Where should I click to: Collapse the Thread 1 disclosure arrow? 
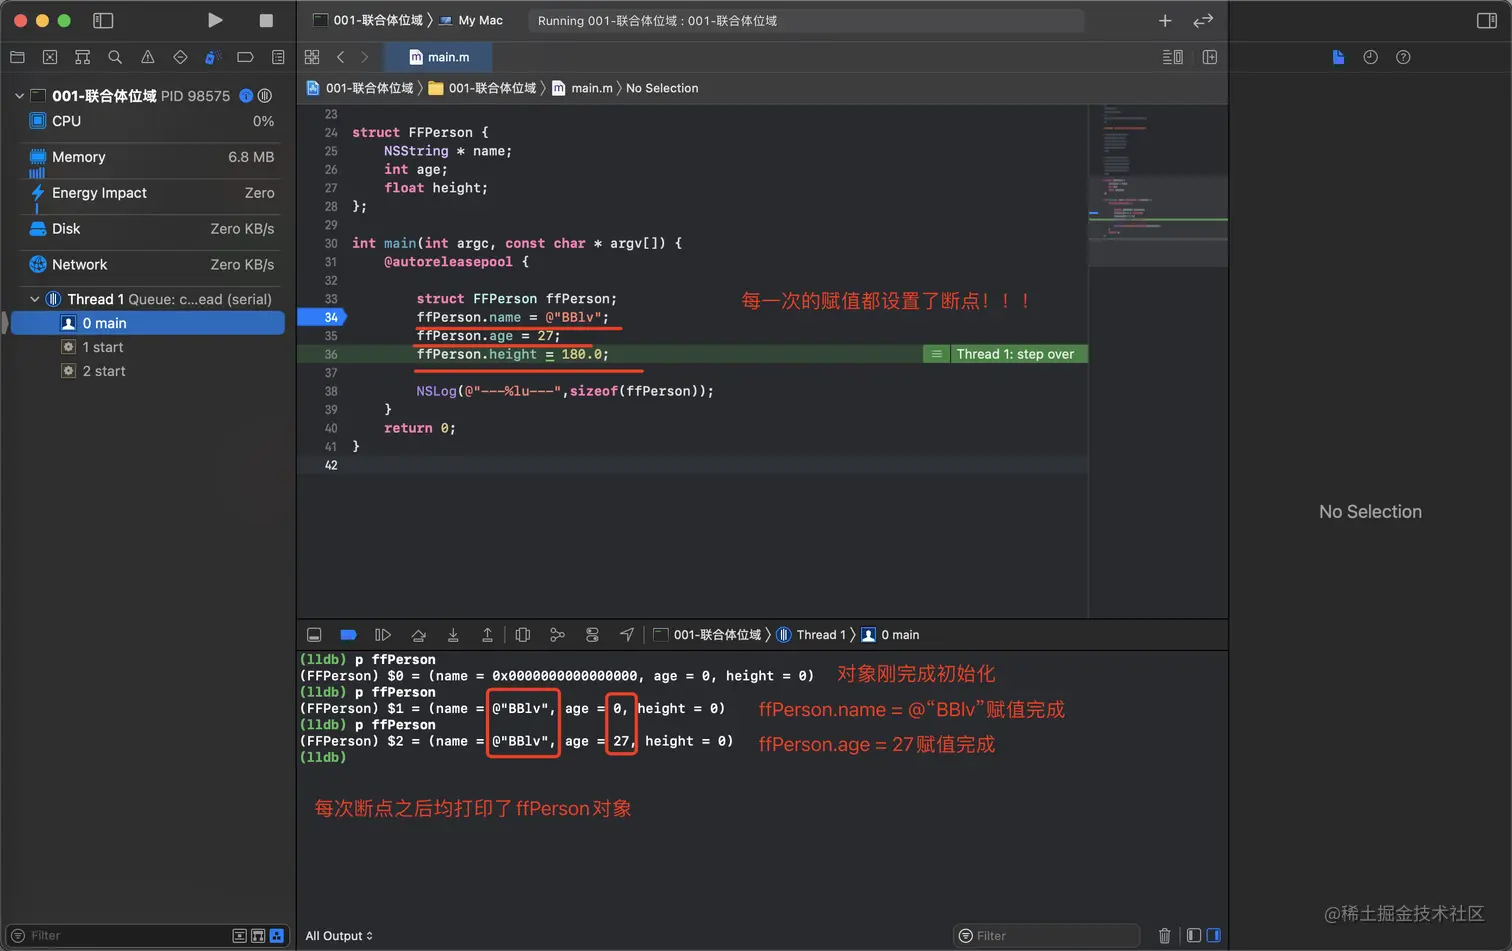pyautogui.click(x=35, y=299)
